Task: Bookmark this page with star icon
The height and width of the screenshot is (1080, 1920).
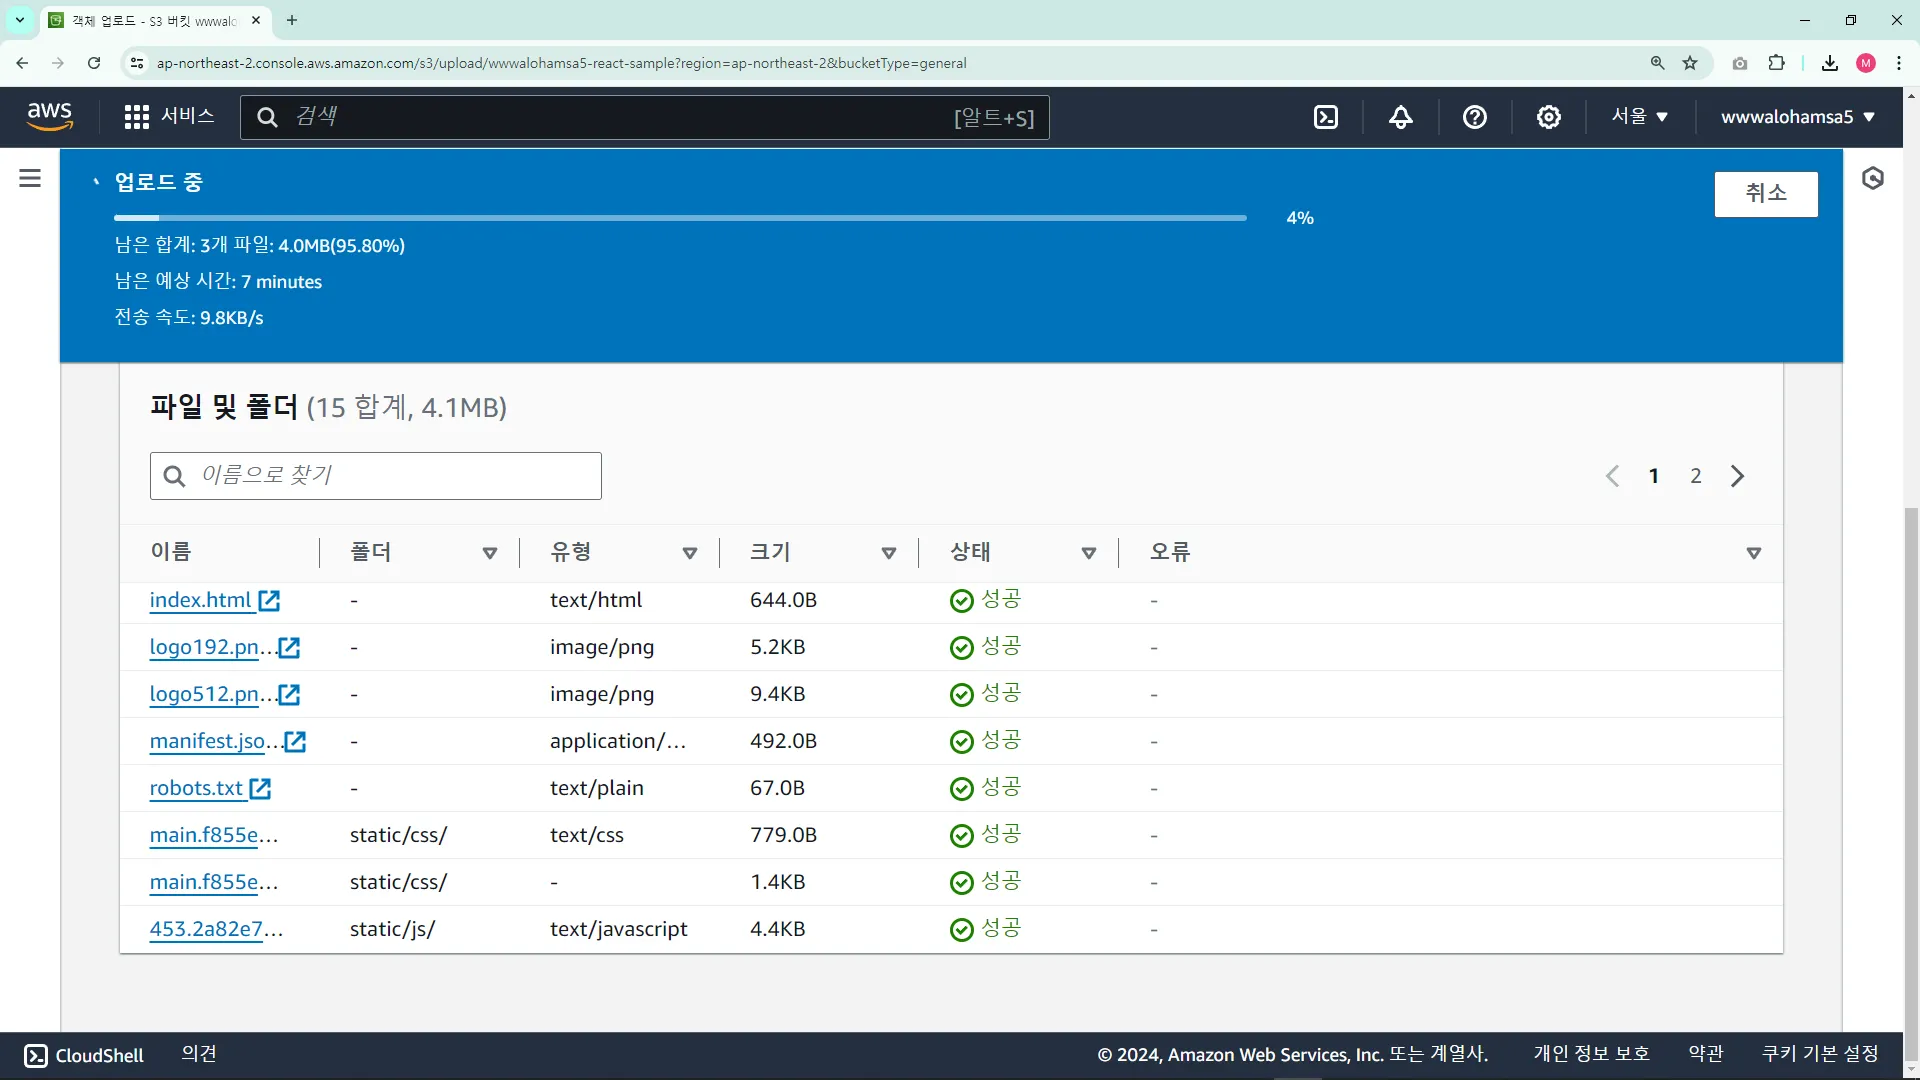Action: click(x=1690, y=63)
